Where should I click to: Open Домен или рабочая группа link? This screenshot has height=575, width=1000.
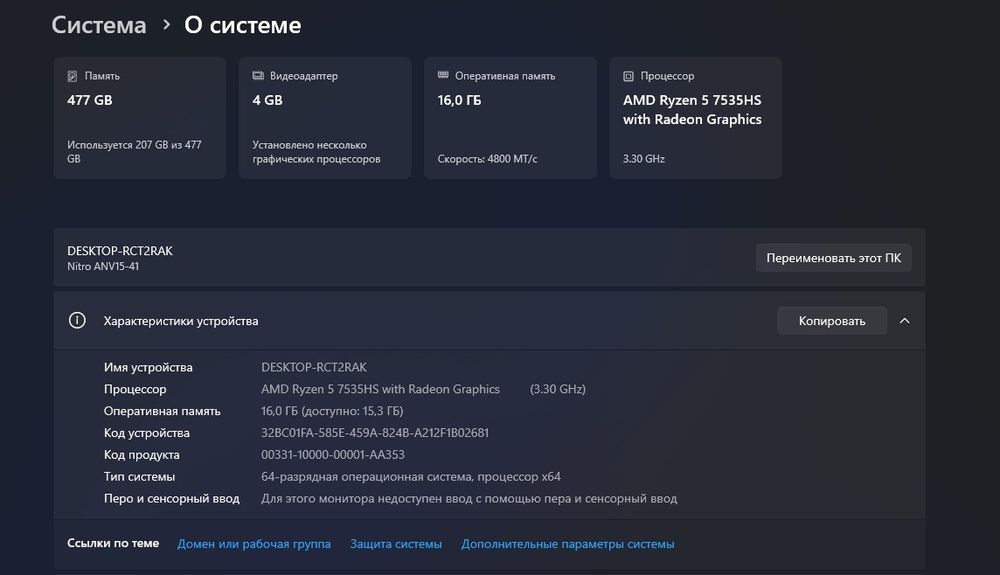(x=254, y=544)
